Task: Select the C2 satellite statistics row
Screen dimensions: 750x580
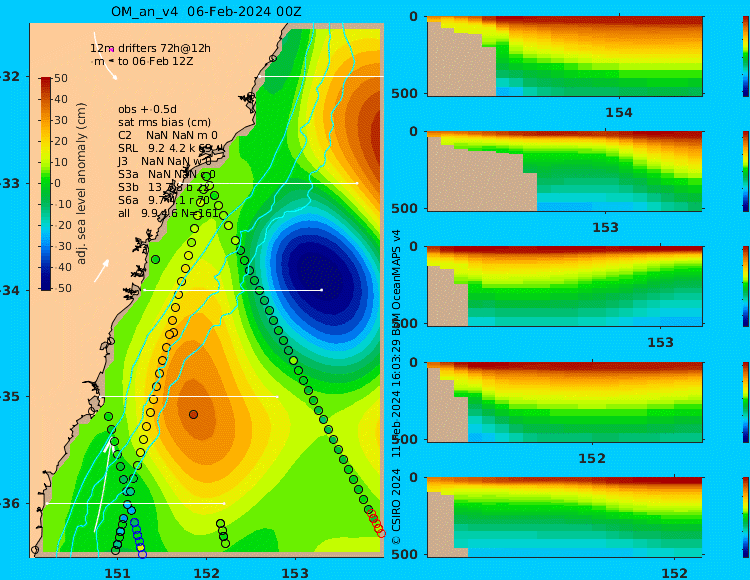Action: click(x=168, y=135)
